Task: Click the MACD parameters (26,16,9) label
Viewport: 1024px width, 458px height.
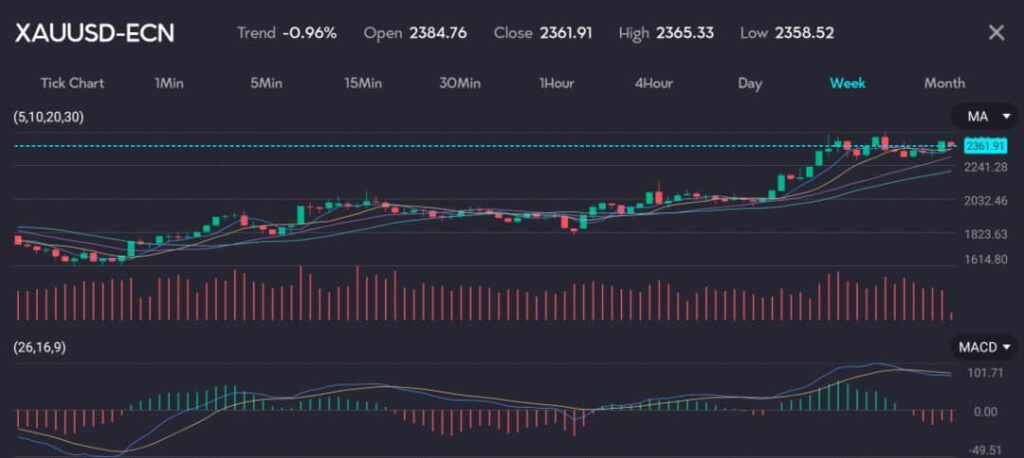Action: pos(40,347)
